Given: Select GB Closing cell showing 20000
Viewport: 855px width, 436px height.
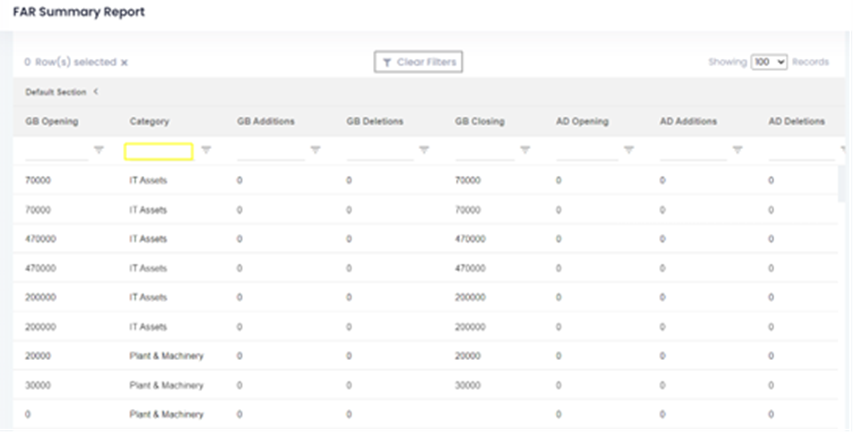Looking at the screenshot, I should 468,356.
